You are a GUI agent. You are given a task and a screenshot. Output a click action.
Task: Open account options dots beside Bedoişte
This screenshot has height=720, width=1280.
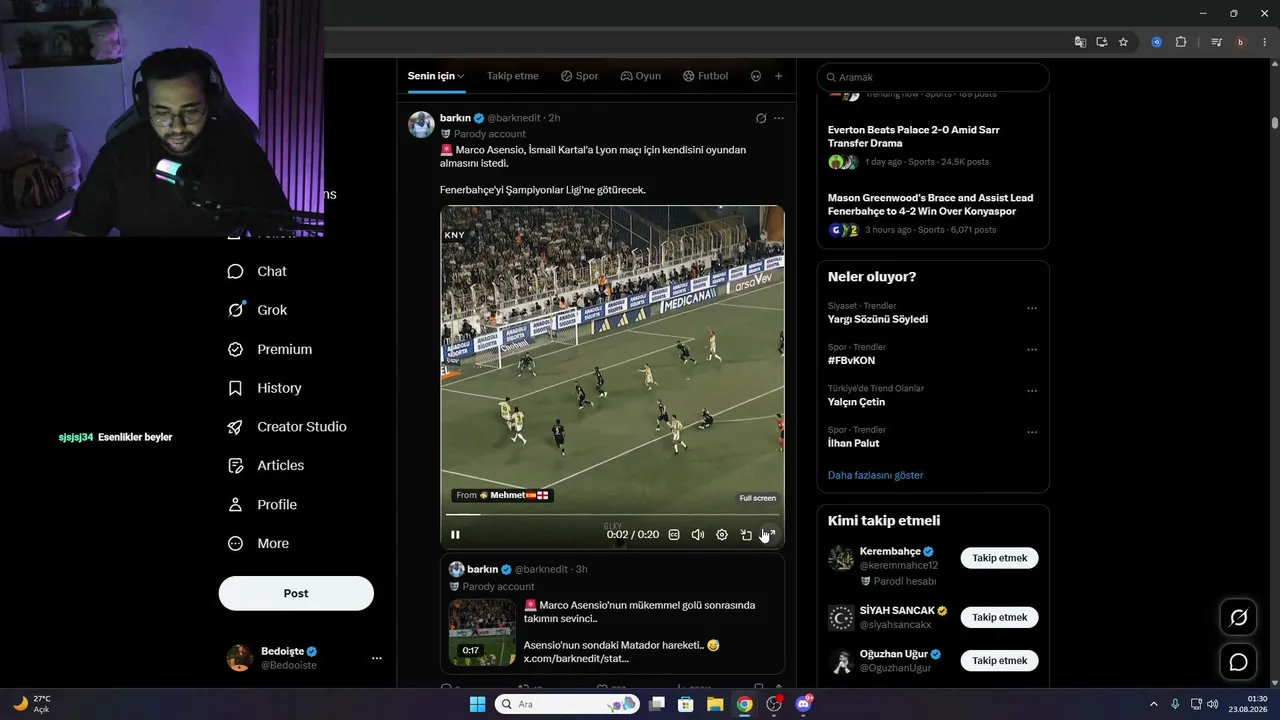tap(377, 658)
